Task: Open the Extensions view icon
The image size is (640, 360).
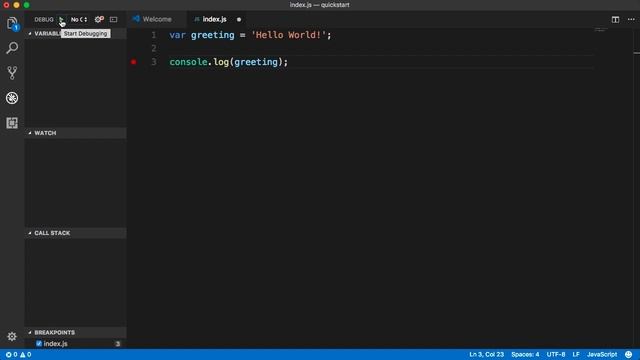Action: coord(12,123)
